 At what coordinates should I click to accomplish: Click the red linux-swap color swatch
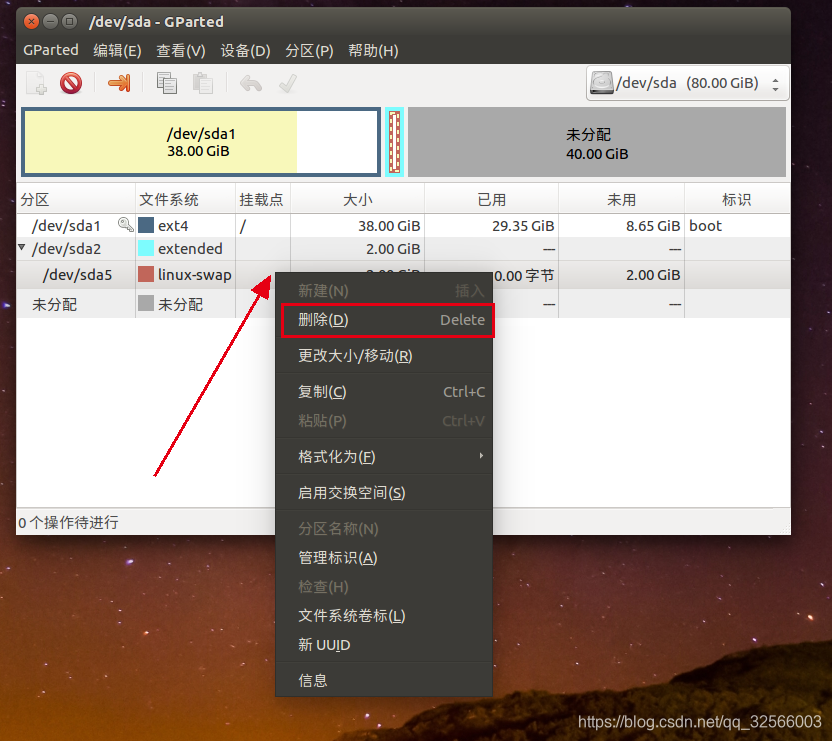(146, 274)
